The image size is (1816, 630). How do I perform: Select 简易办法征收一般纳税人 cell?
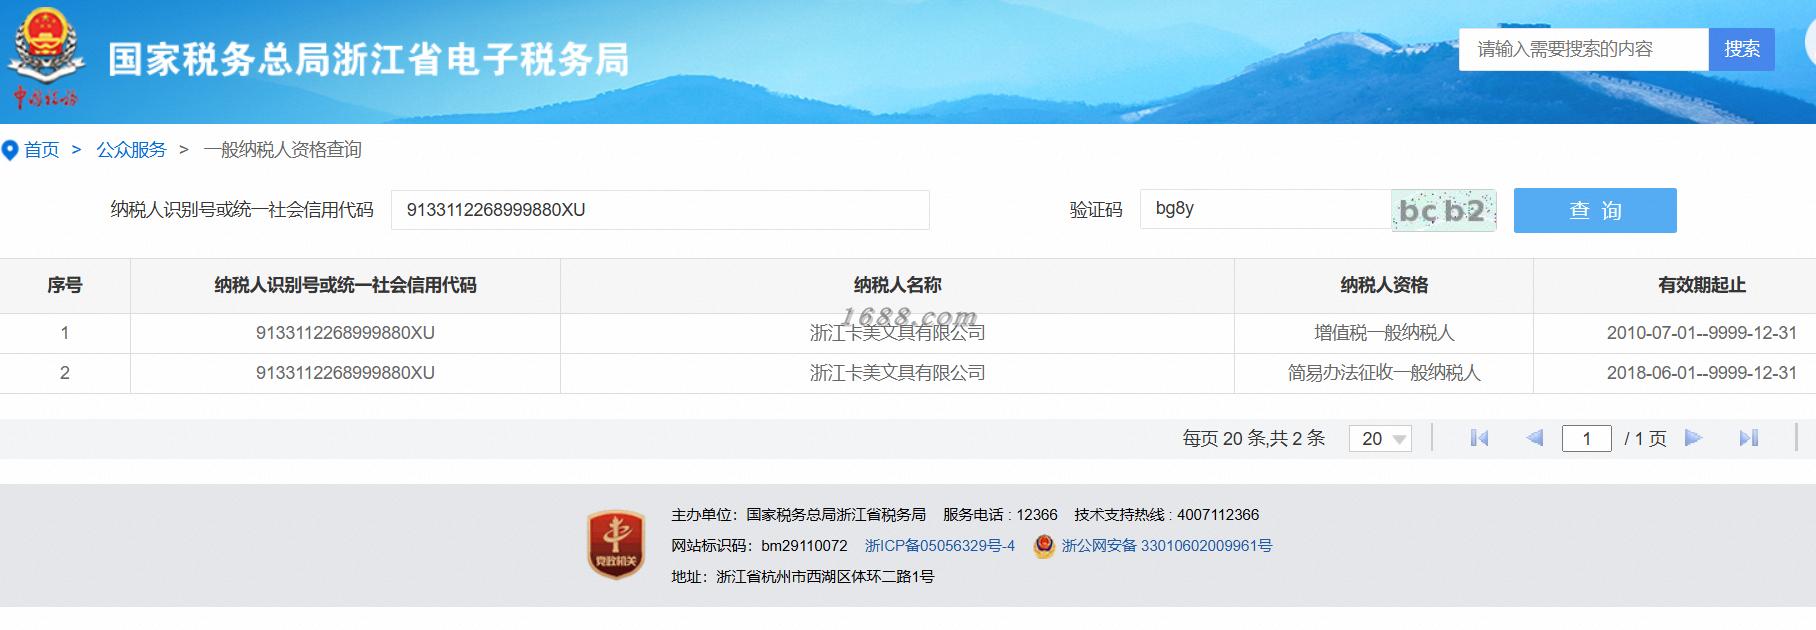[1384, 373]
